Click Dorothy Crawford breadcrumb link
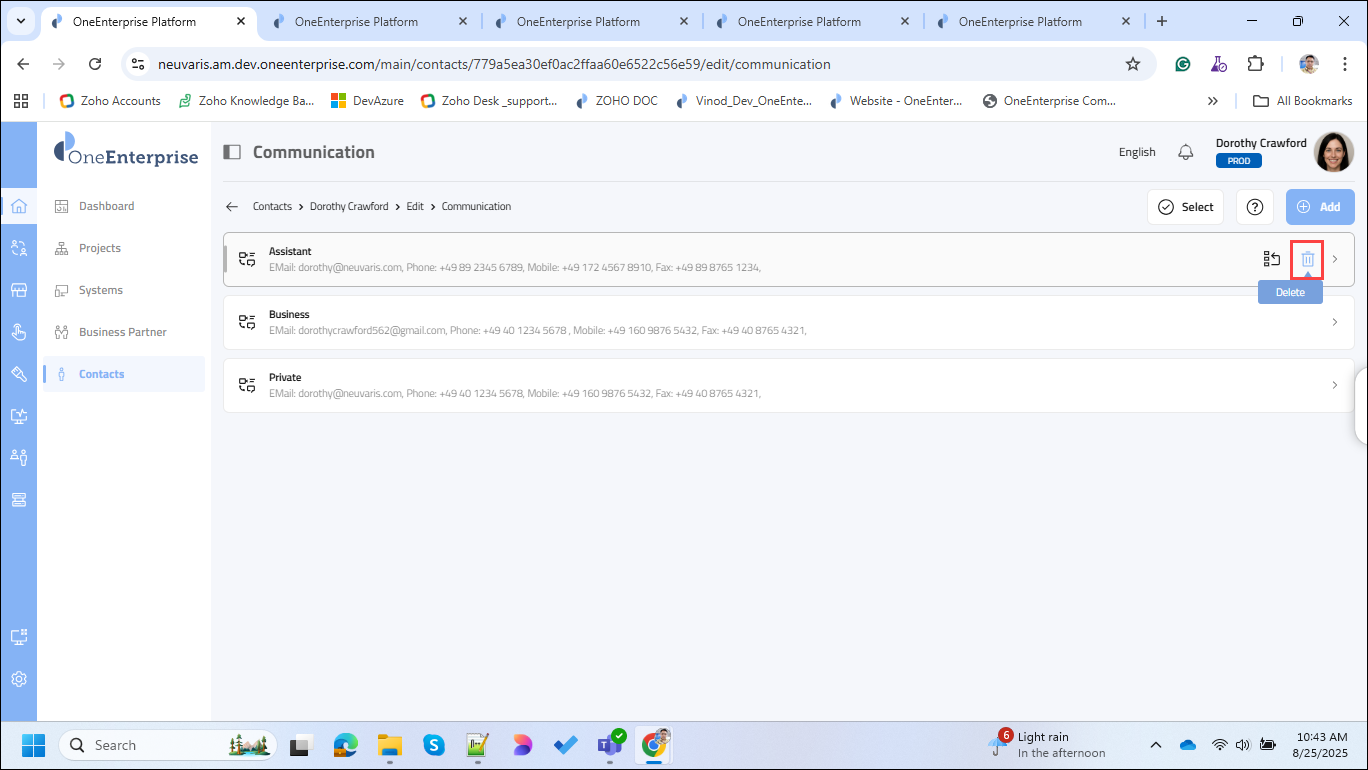Screen dimensions: 1368x770 pos(349,207)
